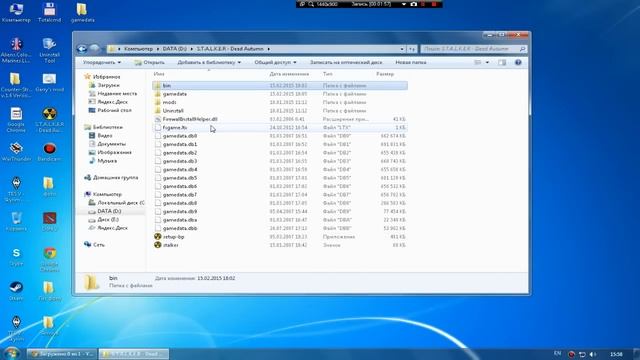The width and height of the screenshot is (640, 360).
Task: Click DATA (D:) in the address breadcrumb
Action: (174, 49)
